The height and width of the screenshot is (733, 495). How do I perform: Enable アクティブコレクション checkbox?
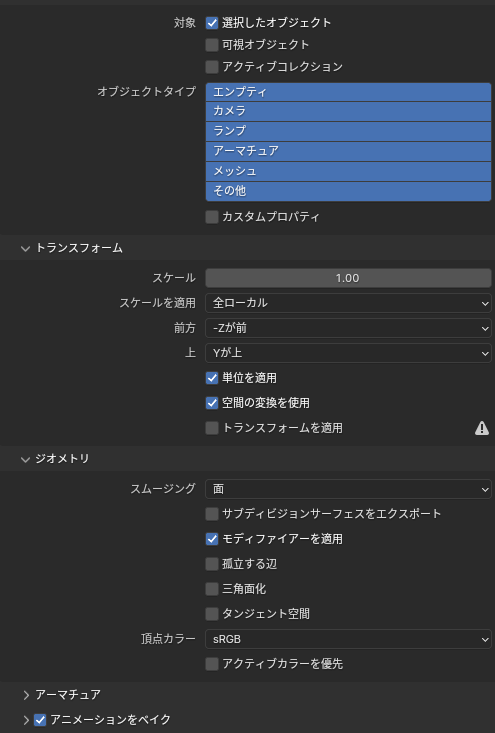(x=212, y=67)
